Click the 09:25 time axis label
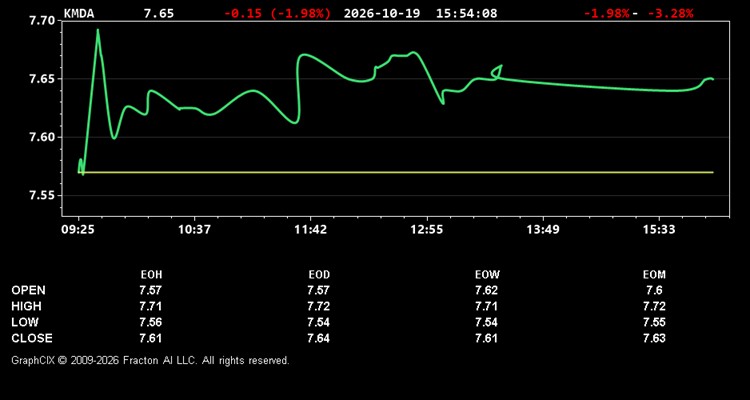The image size is (750, 400). pyautogui.click(x=78, y=230)
